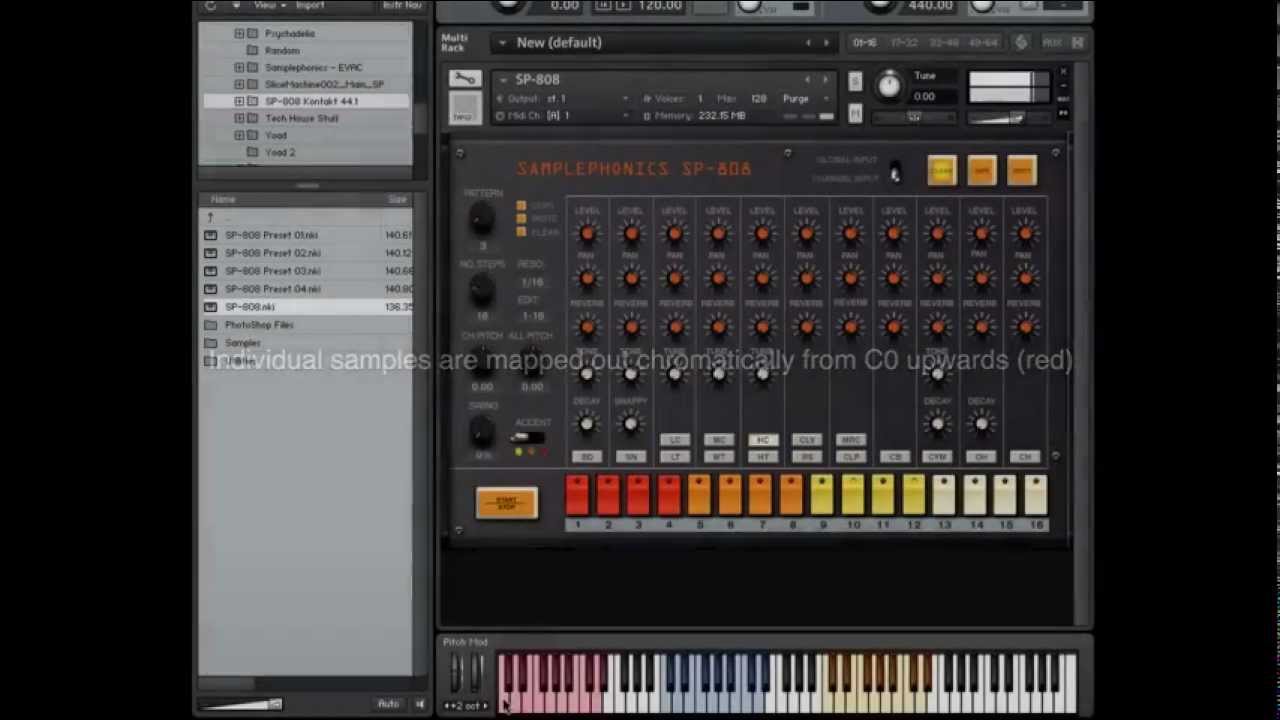Select the CYM drum channel button
Image resolution: width=1280 pixels, height=720 pixels.
click(938, 457)
